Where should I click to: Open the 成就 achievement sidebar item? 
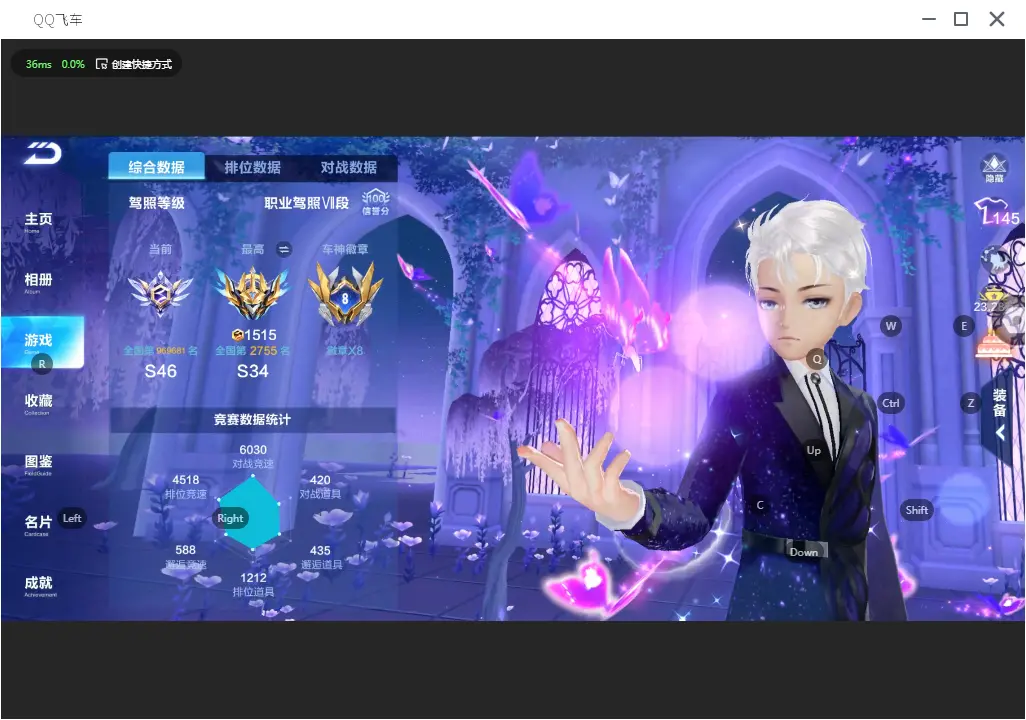pyautogui.click(x=39, y=585)
